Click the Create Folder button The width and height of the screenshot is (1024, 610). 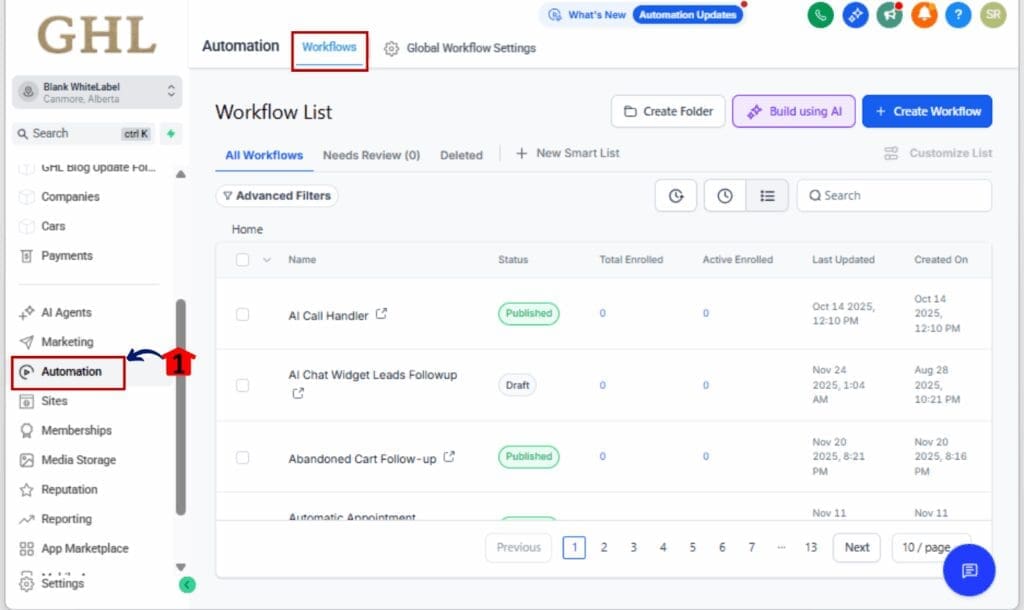pyautogui.click(x=667, y=112)
